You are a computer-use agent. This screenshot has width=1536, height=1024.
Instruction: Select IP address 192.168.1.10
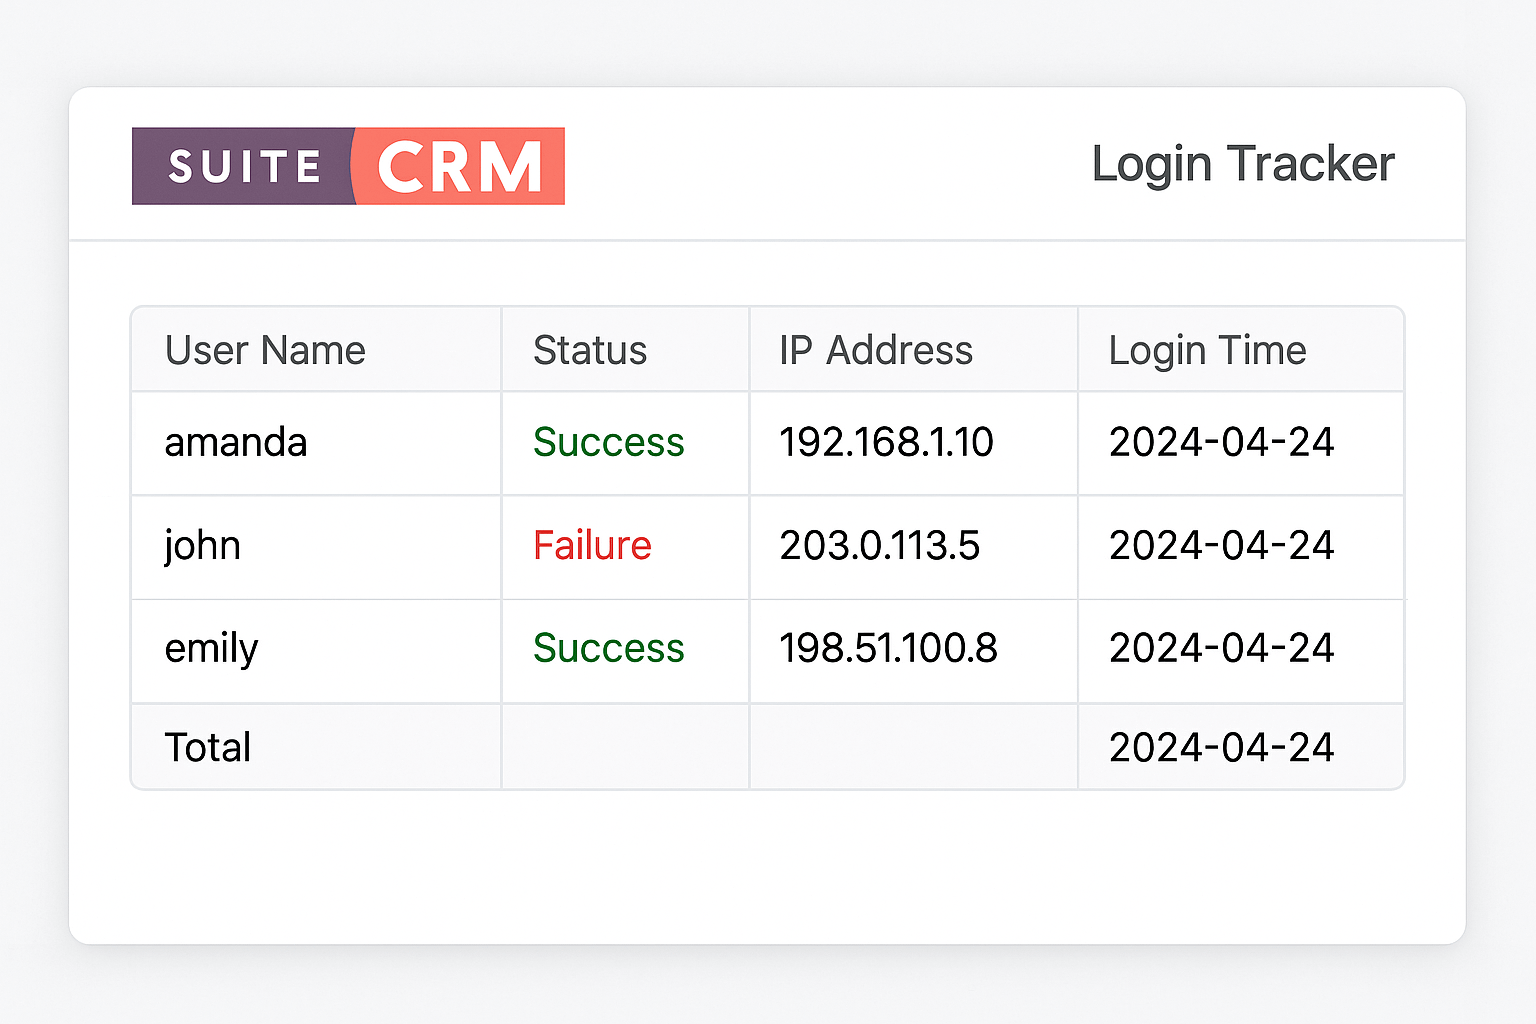pos(886,443)
